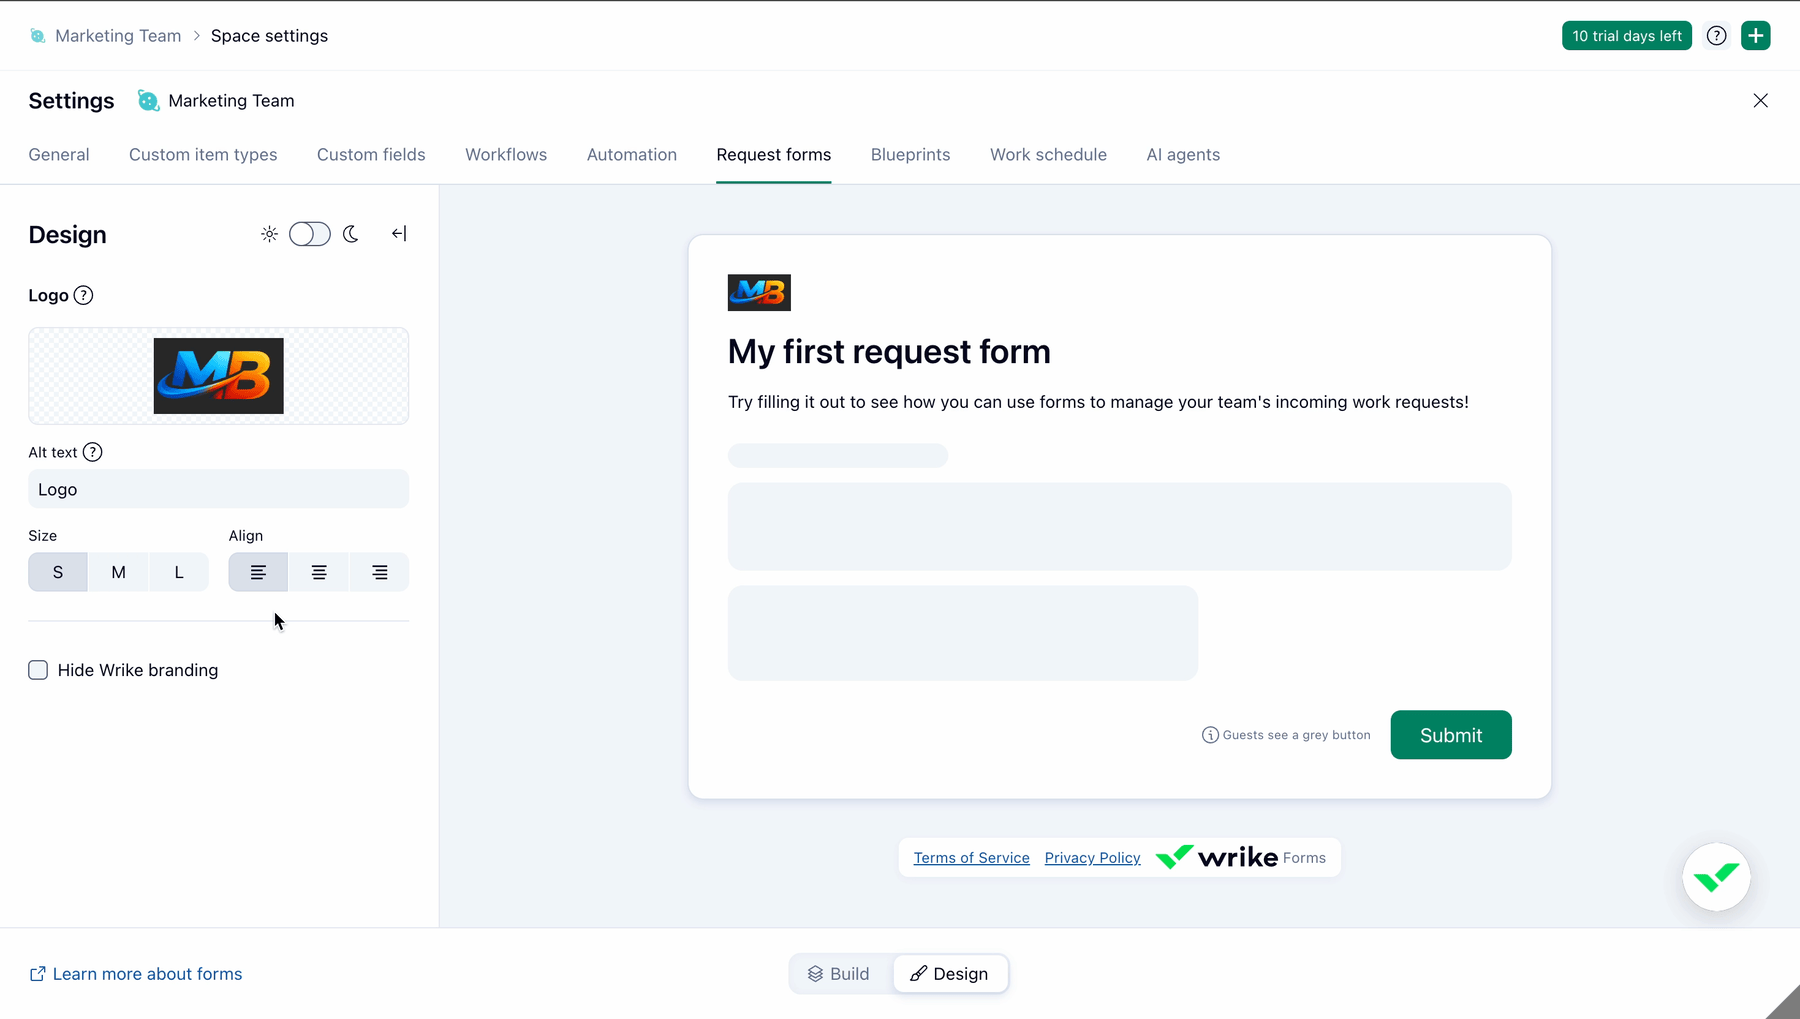Viewport: 1800px width, 1019px height.
Task: Open help icon in top bar
Action: pyautogui.click(x=1717, y=36)
